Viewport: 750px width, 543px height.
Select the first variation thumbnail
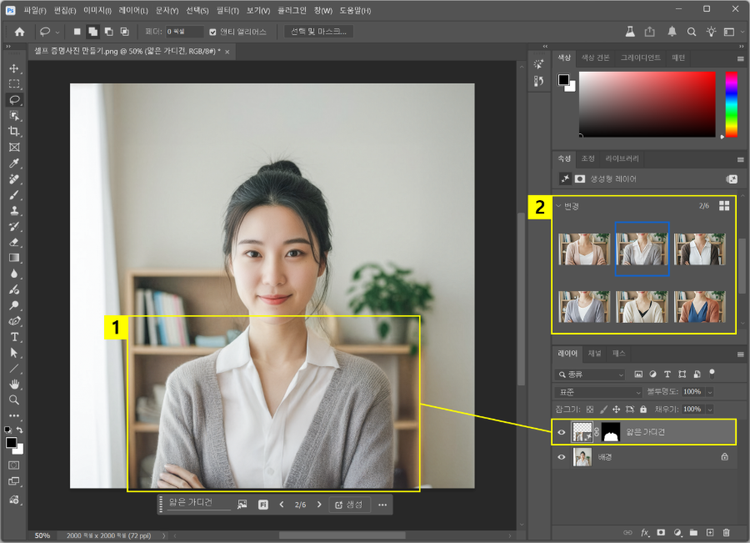584,248
